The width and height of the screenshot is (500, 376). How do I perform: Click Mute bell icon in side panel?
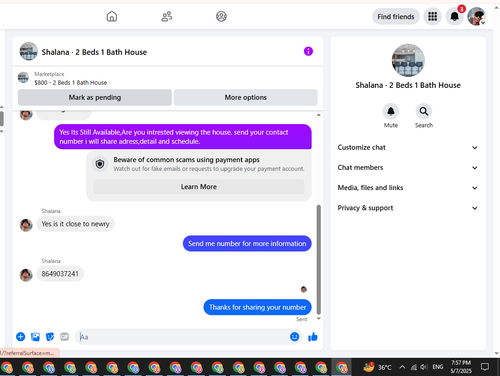coord(391,111)
